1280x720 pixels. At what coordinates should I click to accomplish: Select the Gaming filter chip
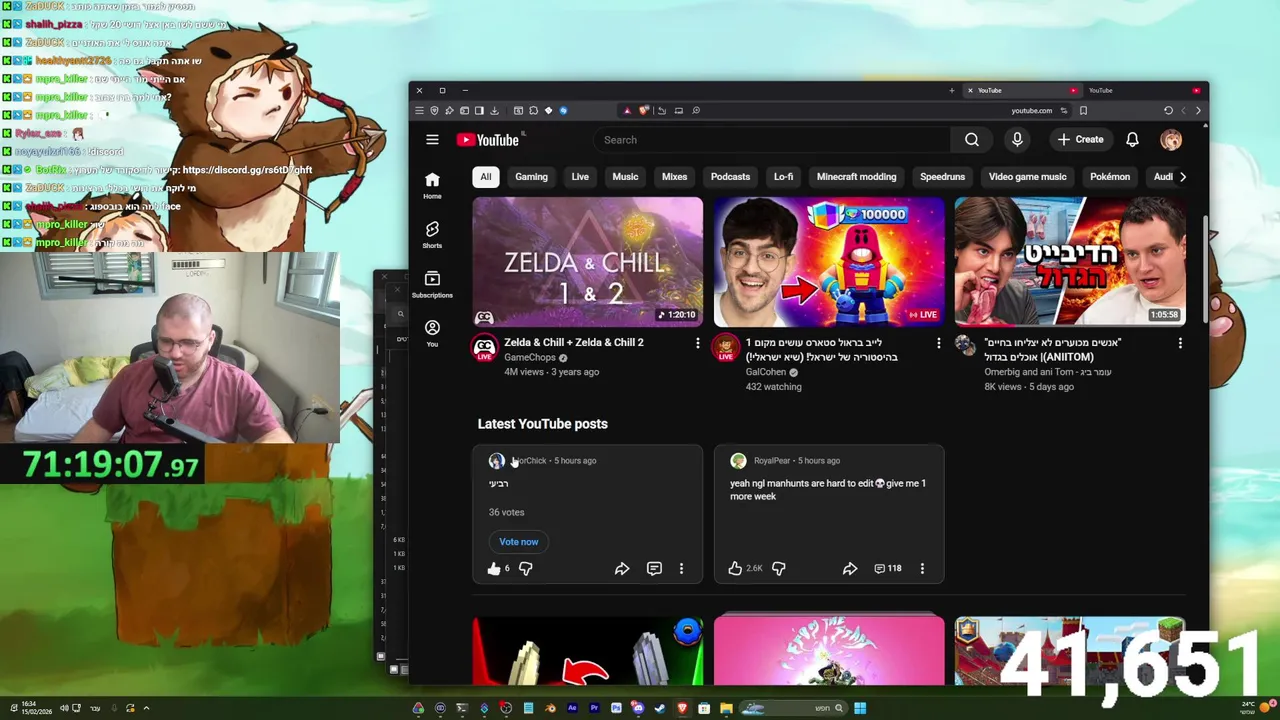pos(531,177)
